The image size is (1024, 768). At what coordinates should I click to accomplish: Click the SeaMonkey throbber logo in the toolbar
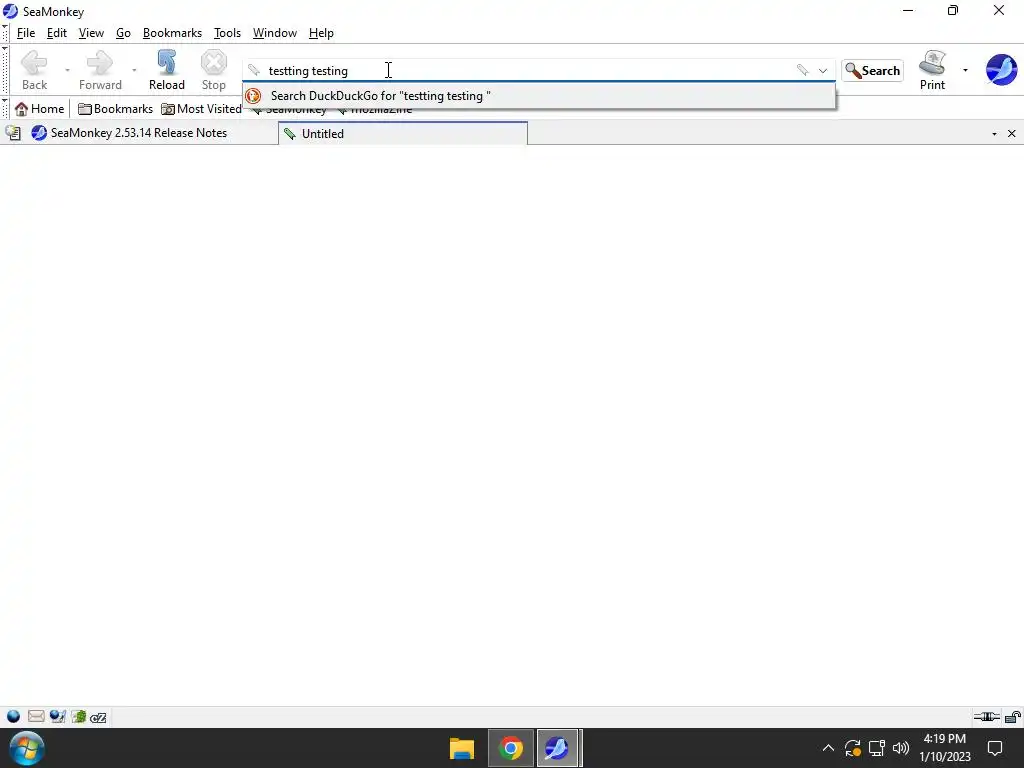(x=1001, y=70)
